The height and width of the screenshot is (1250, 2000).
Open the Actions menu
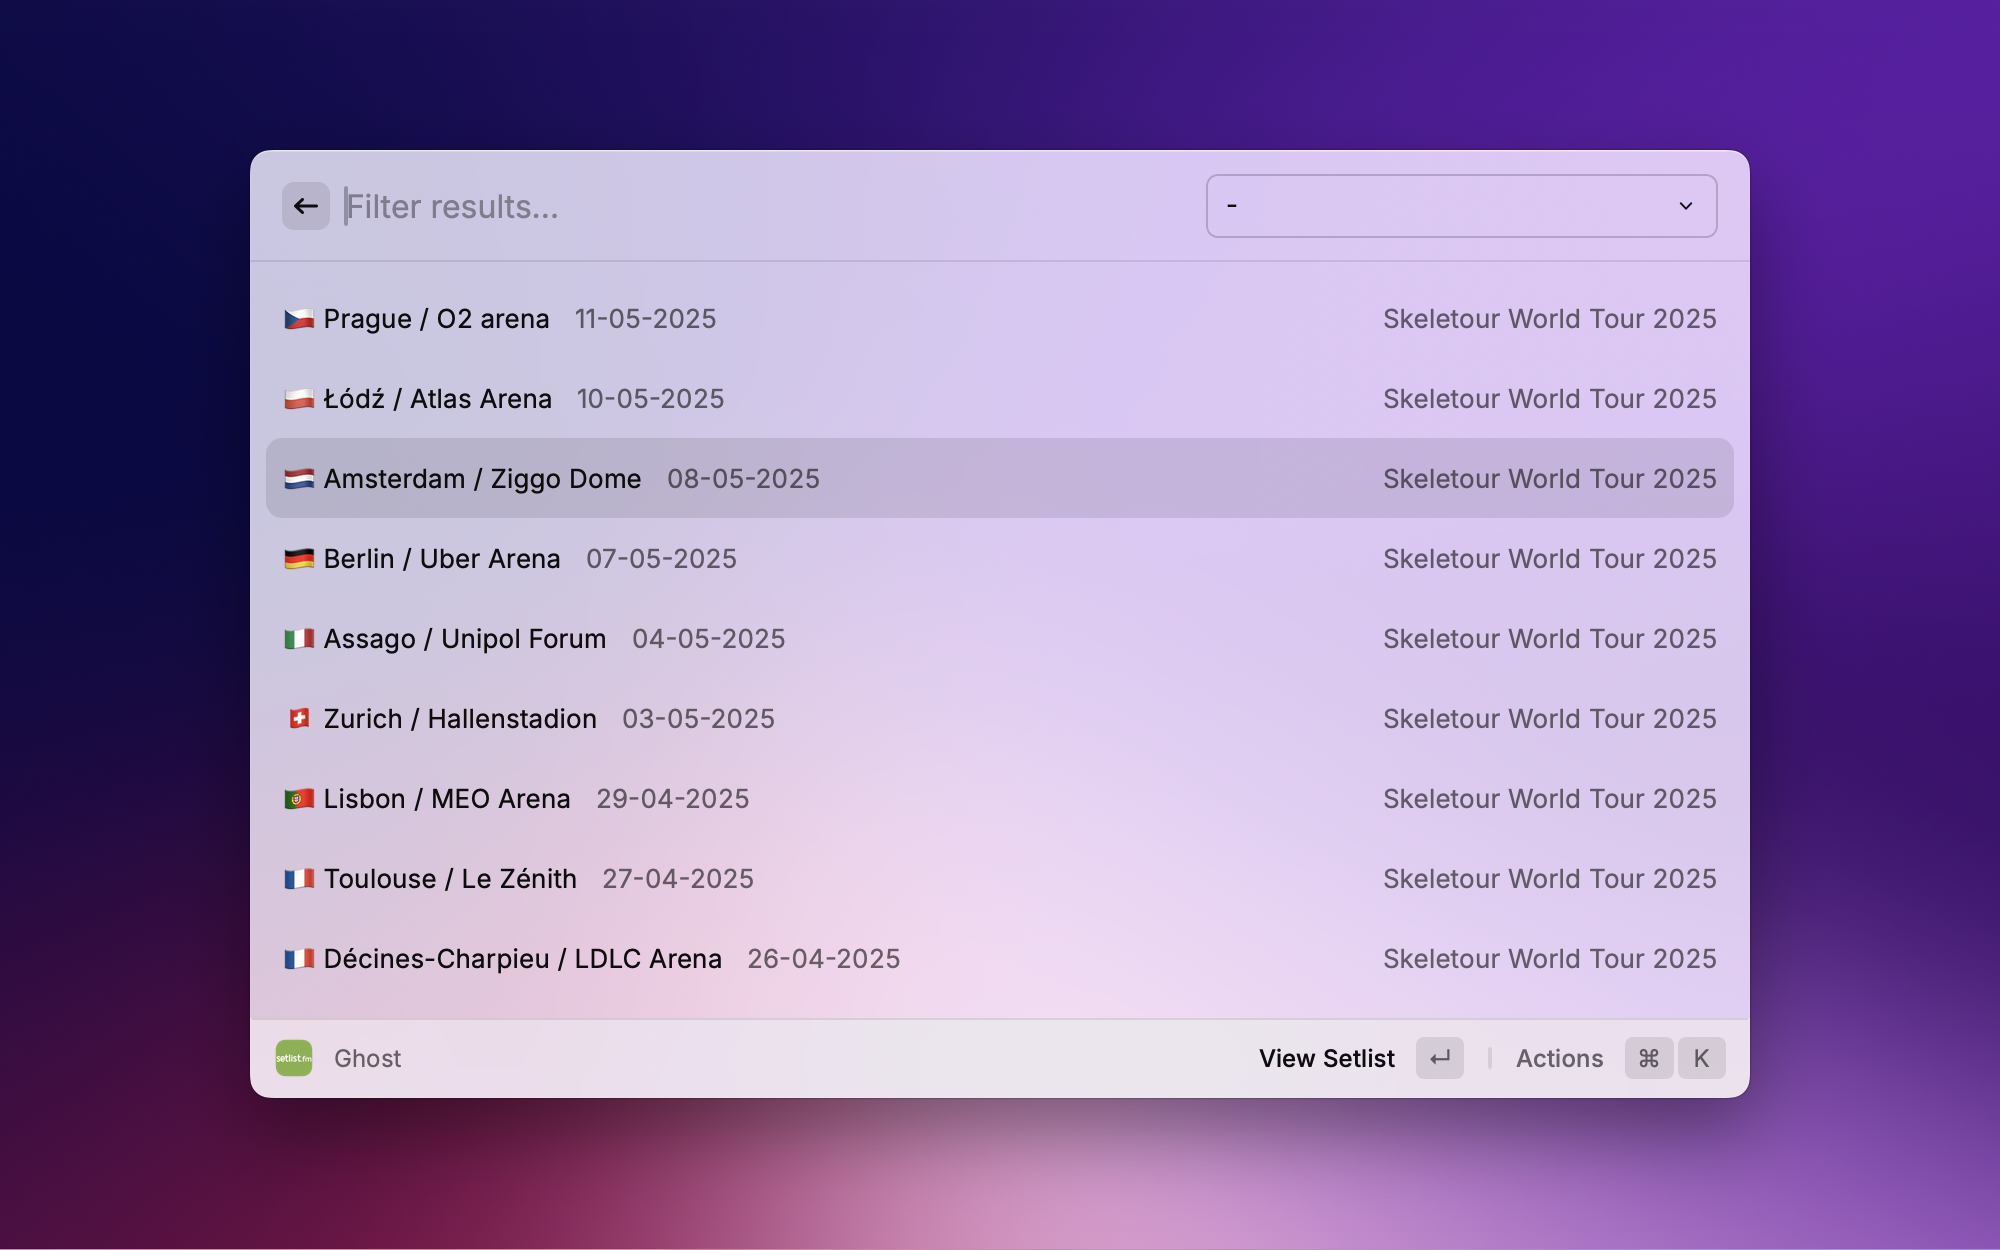(1559, 1058)
